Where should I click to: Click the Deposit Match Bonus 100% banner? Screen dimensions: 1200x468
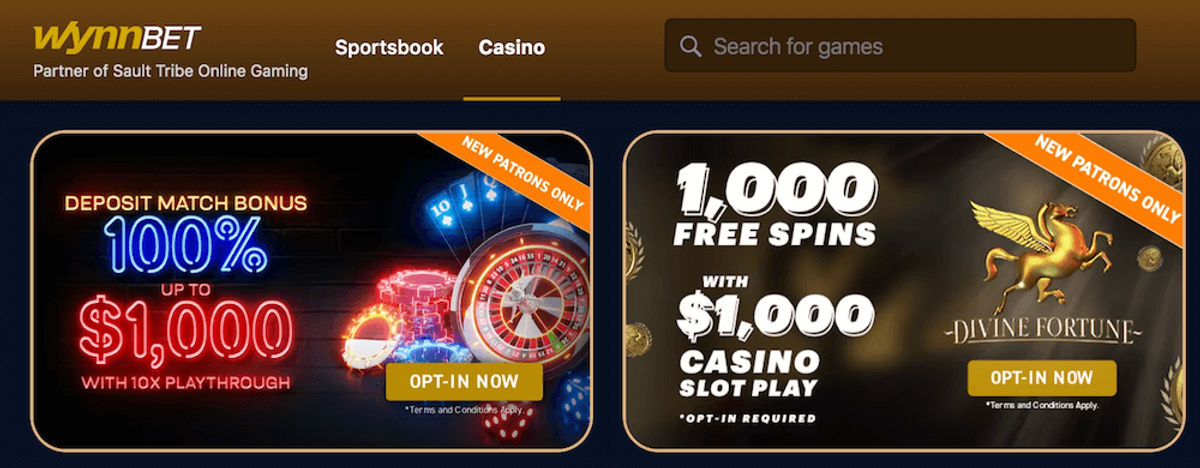coord(312,290)
